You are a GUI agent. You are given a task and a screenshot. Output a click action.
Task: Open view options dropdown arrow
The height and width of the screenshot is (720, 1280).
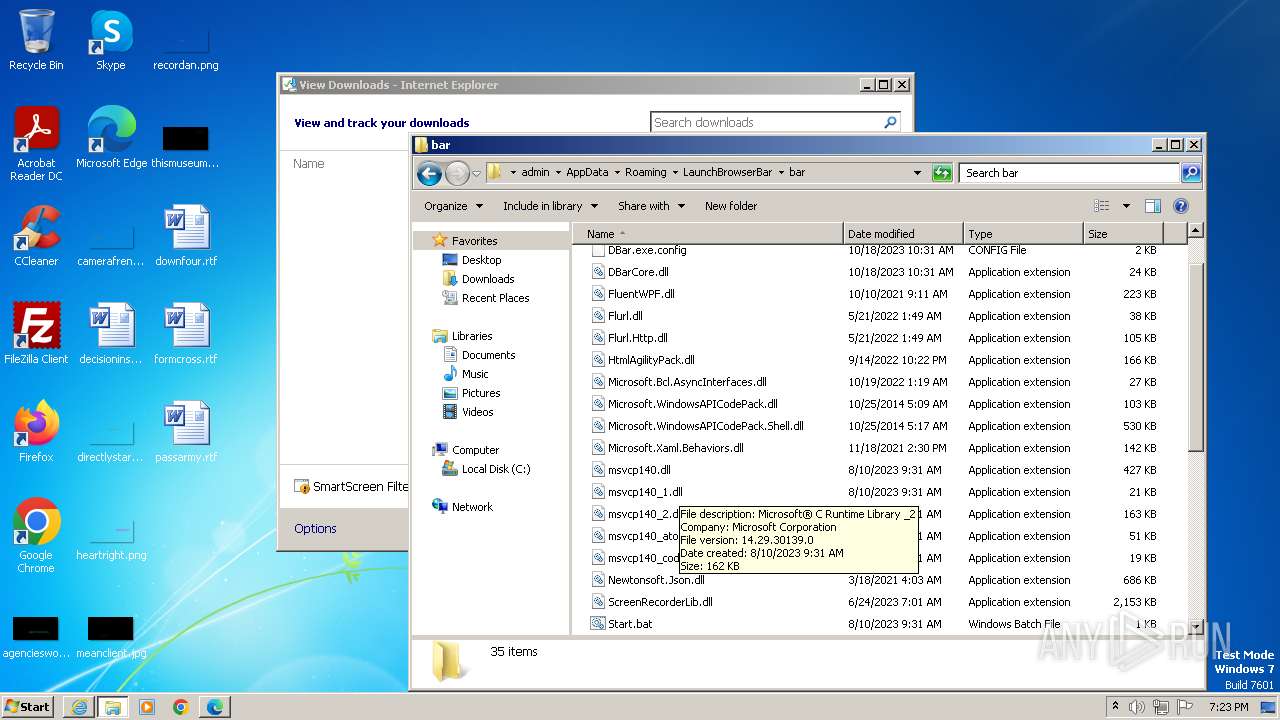(1126, 206)
